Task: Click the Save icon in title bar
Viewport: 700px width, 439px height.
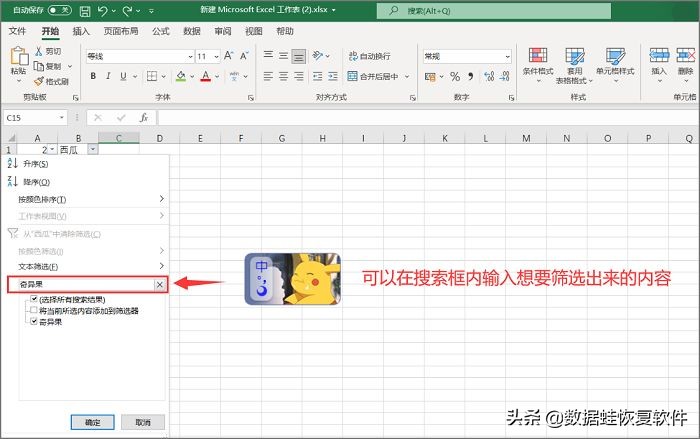Action: coord(85,11)
